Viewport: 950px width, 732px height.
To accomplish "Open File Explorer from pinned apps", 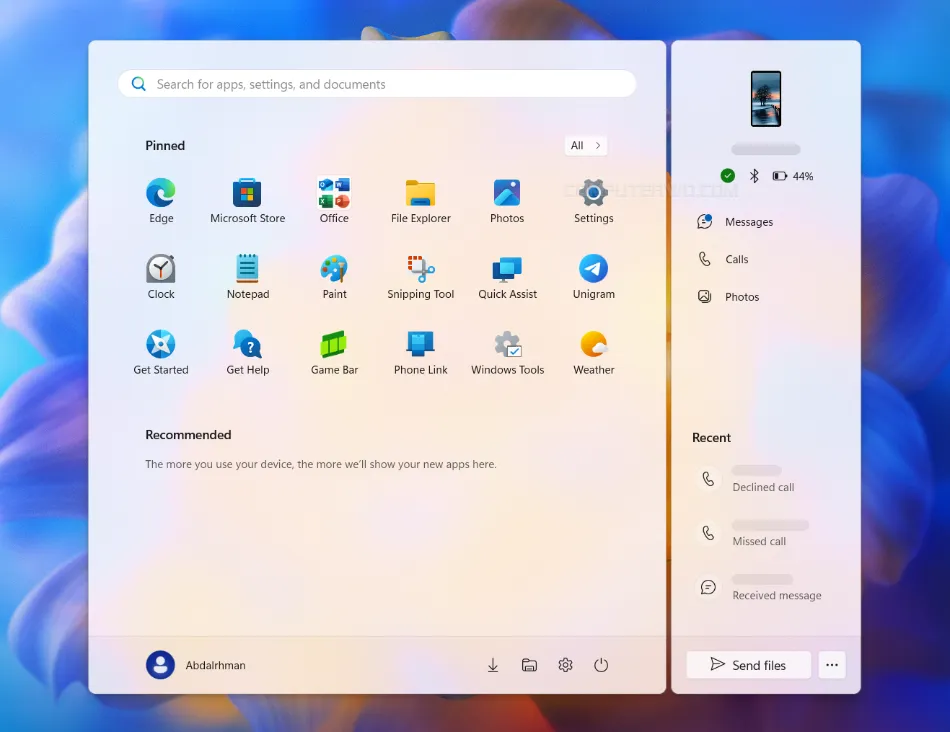I will click(420, 201).
